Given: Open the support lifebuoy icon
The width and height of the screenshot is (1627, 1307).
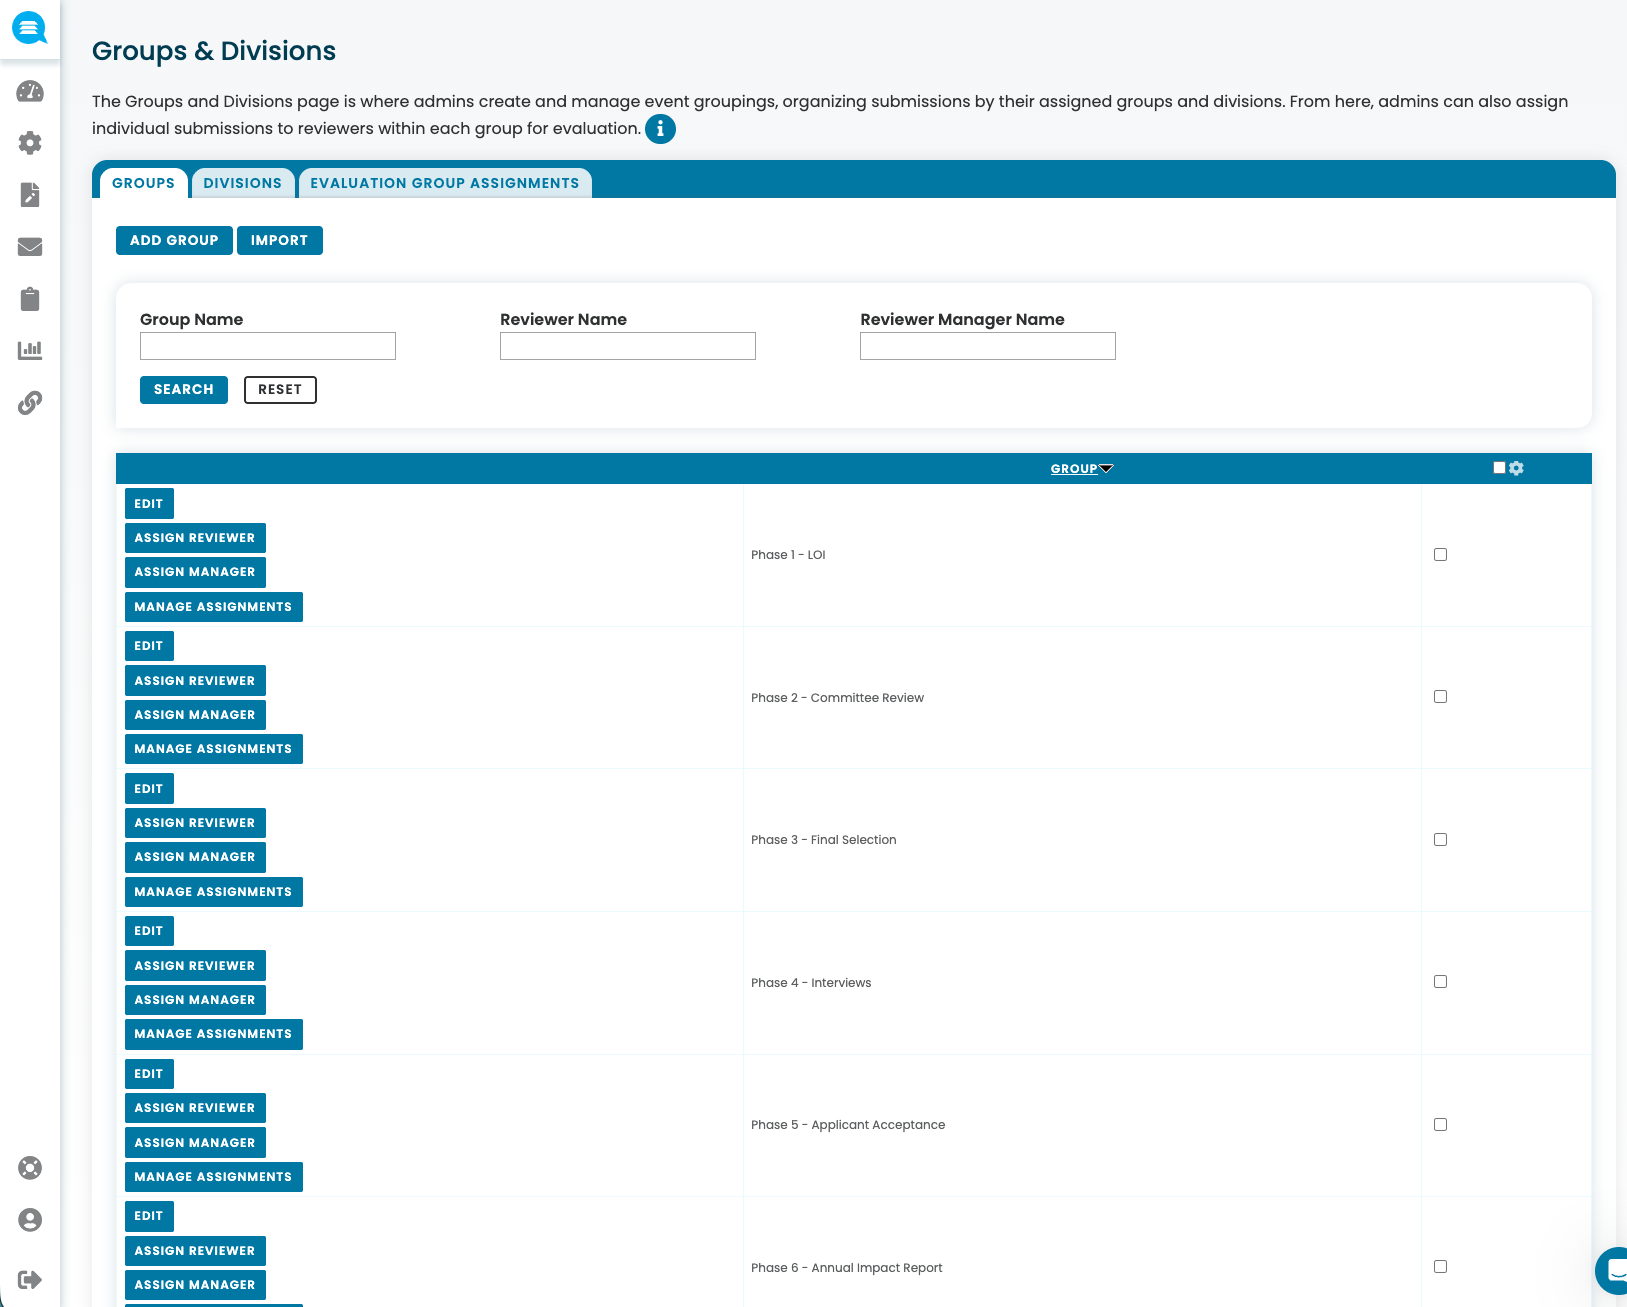Looking at the screenshot, I should click(x=30, y=1167).
